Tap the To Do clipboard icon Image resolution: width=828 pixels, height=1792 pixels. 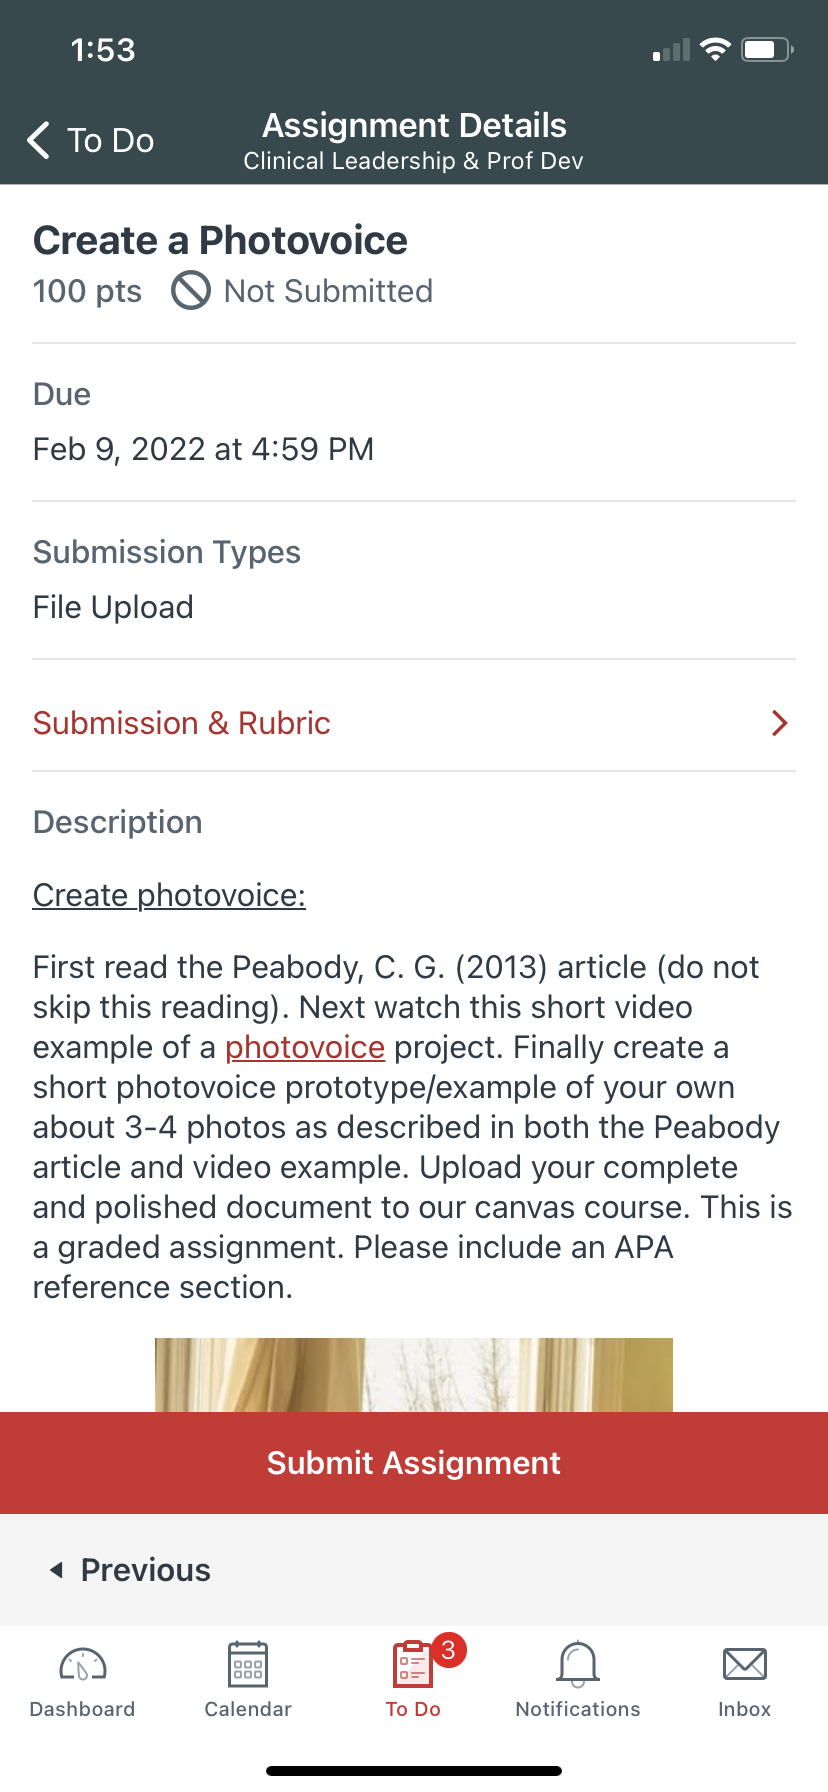coord(413,1665)
